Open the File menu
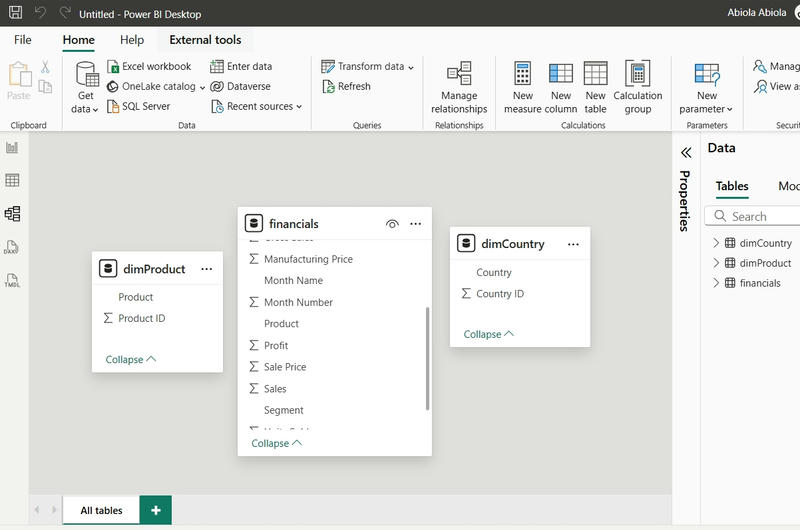 click(x=22, y=40)
